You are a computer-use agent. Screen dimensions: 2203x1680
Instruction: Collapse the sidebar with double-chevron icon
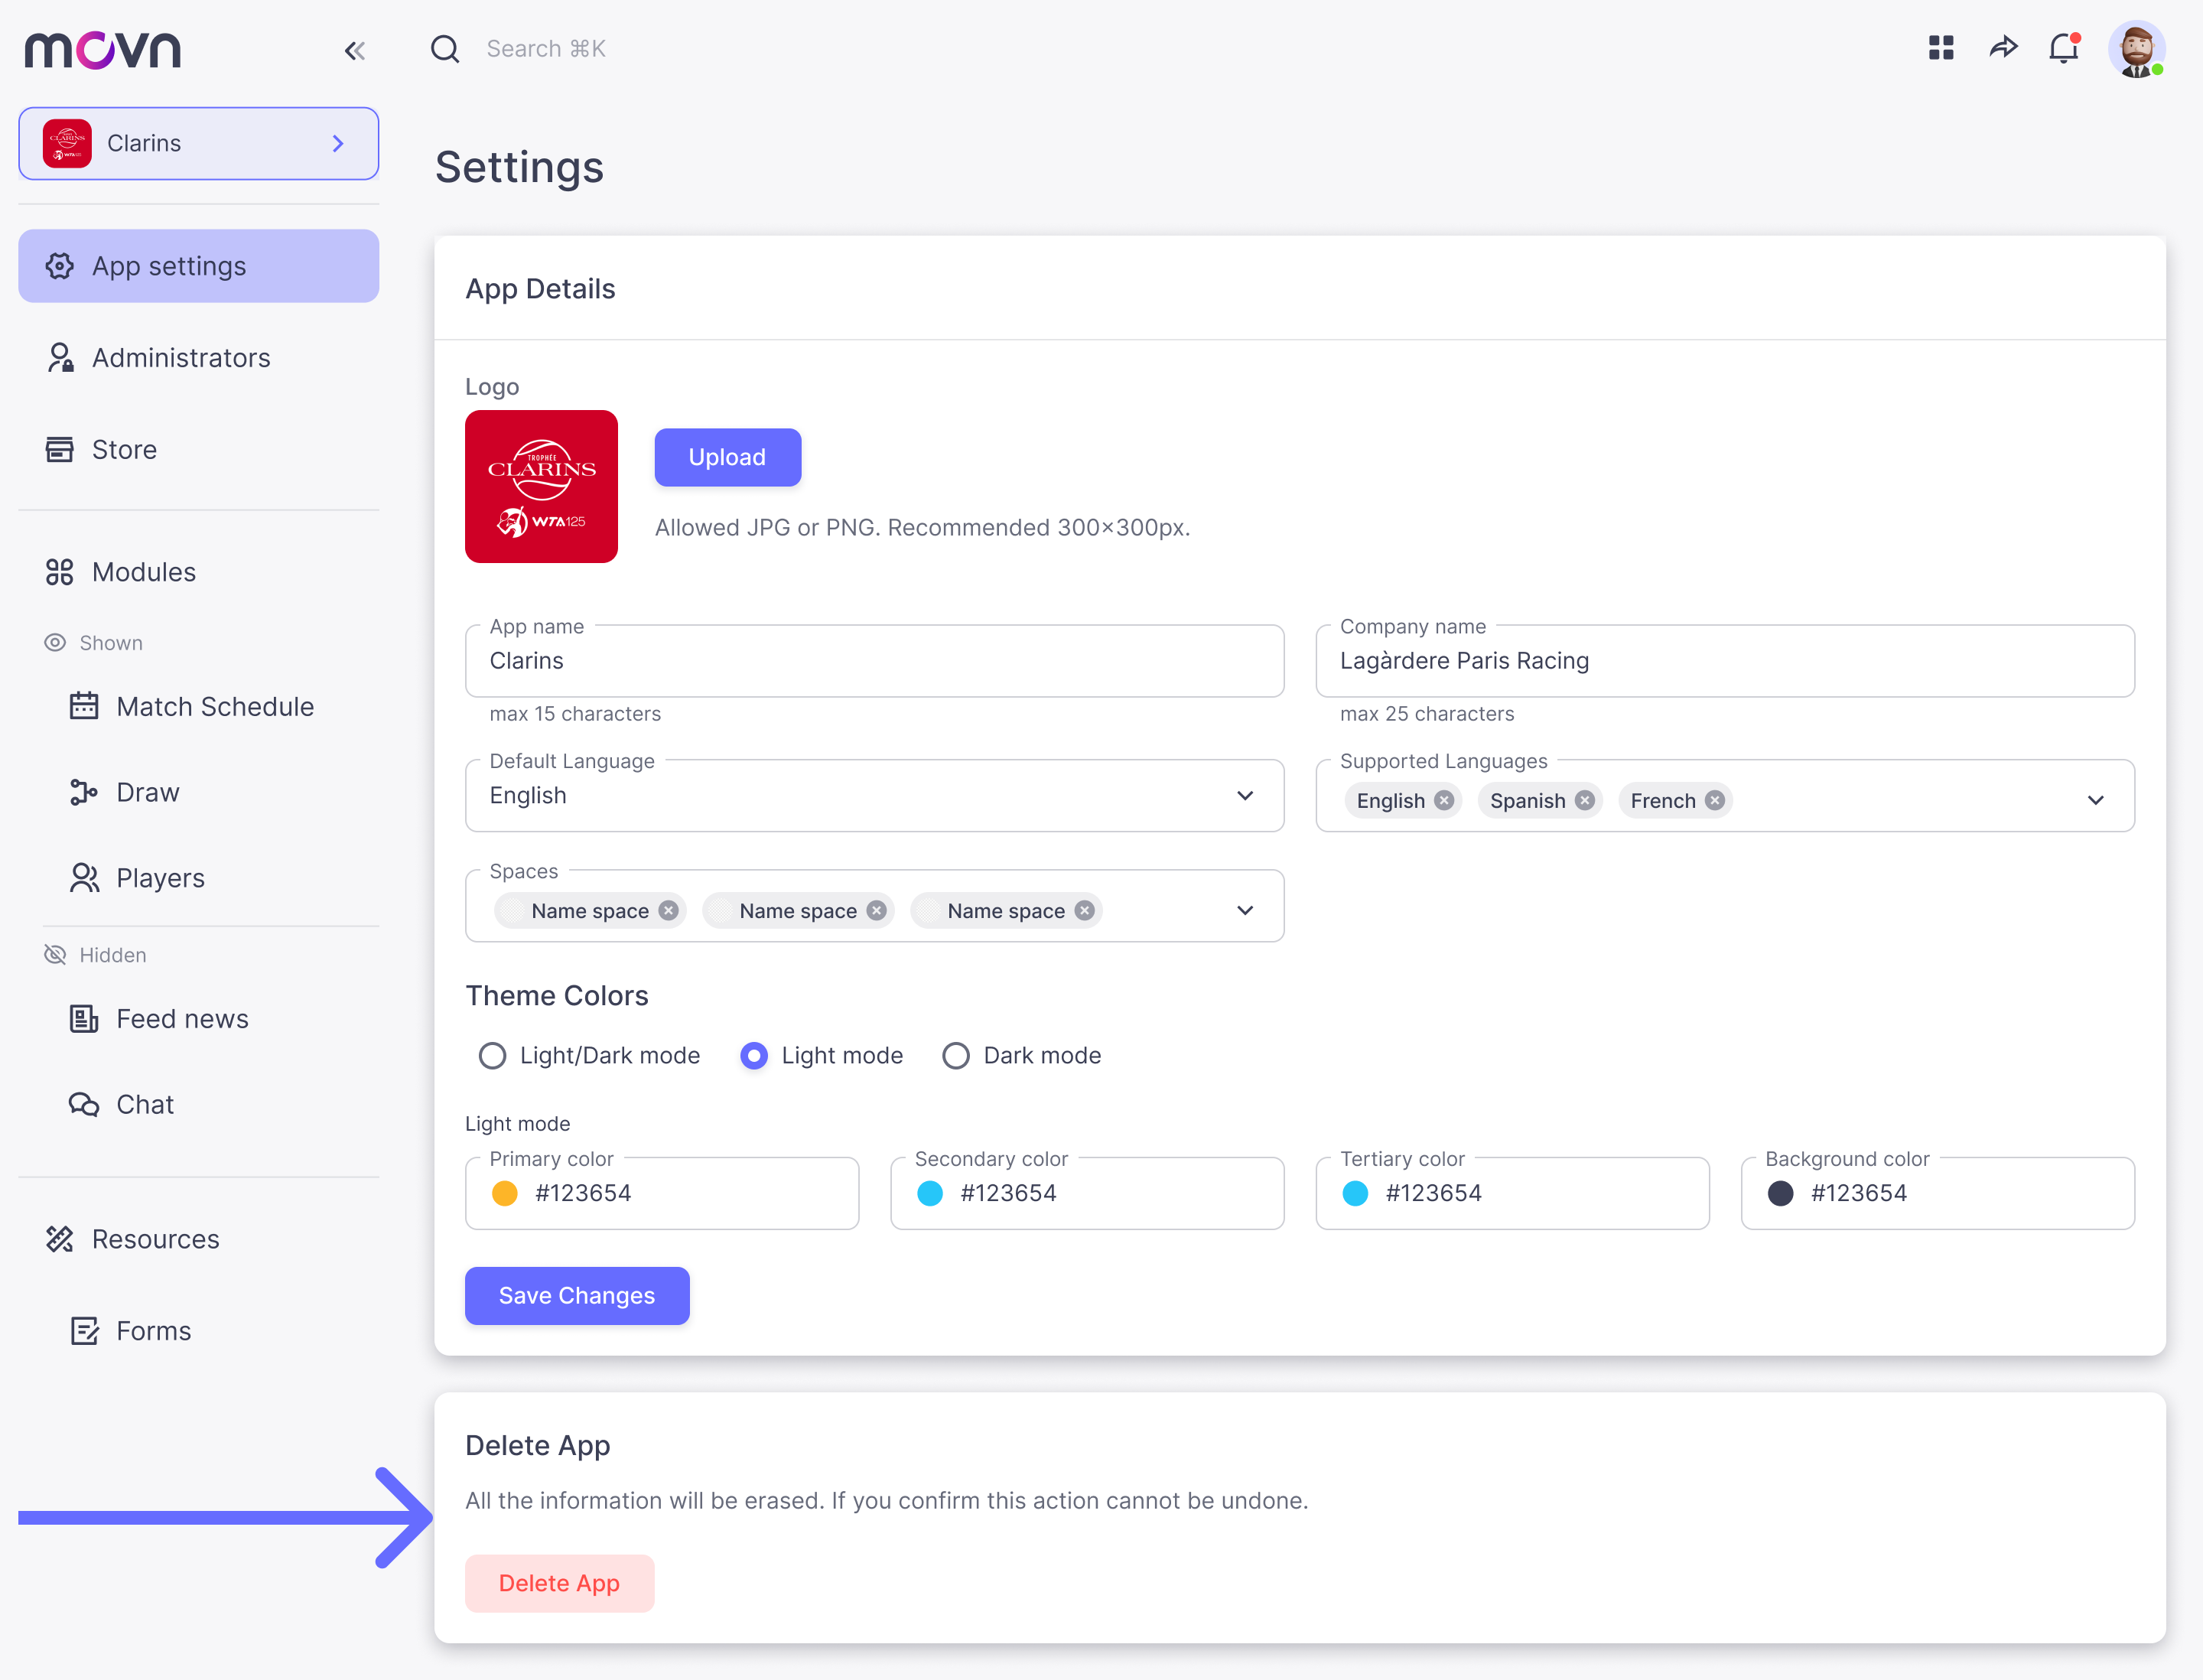click(354, 50)
